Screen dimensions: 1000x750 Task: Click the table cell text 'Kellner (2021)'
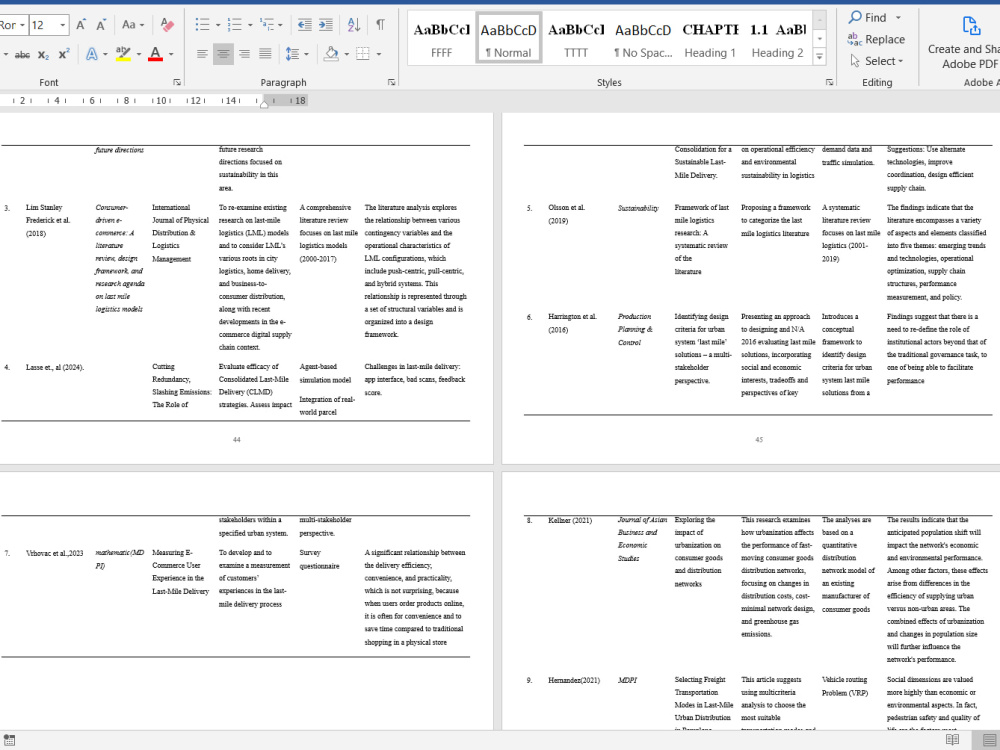tap(570, 520)
